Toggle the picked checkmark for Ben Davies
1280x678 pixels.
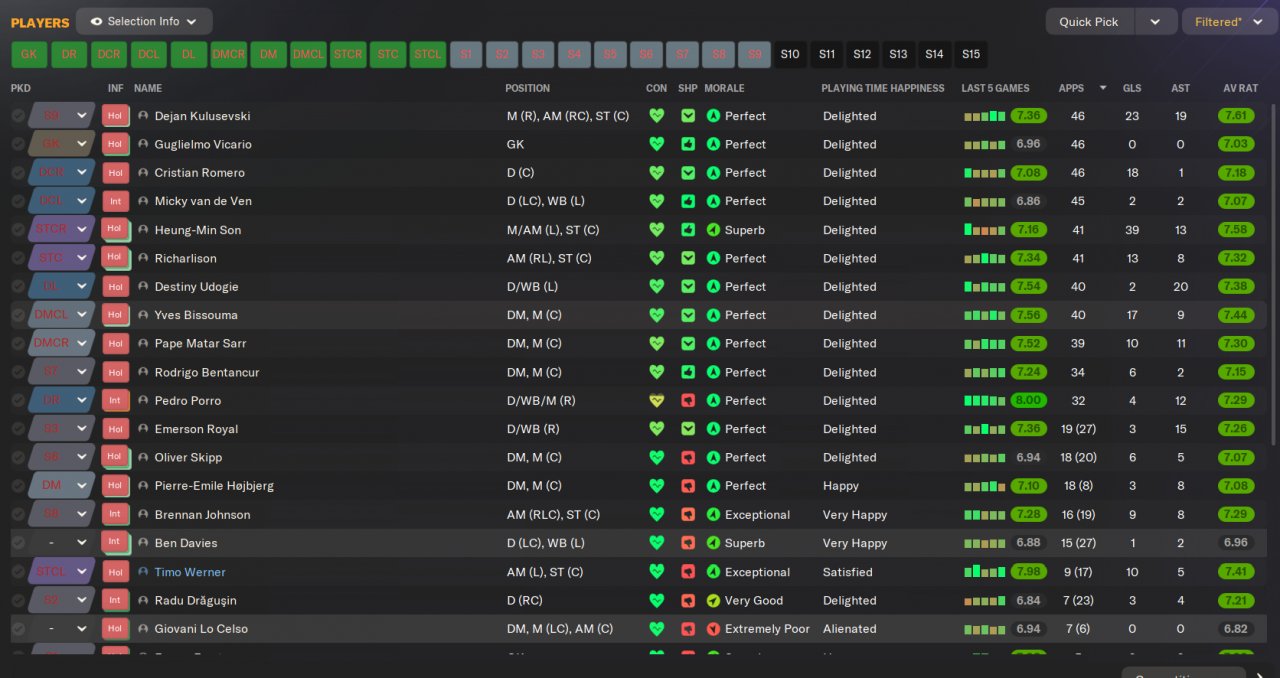pyautogui.click(x=18, y=543)
